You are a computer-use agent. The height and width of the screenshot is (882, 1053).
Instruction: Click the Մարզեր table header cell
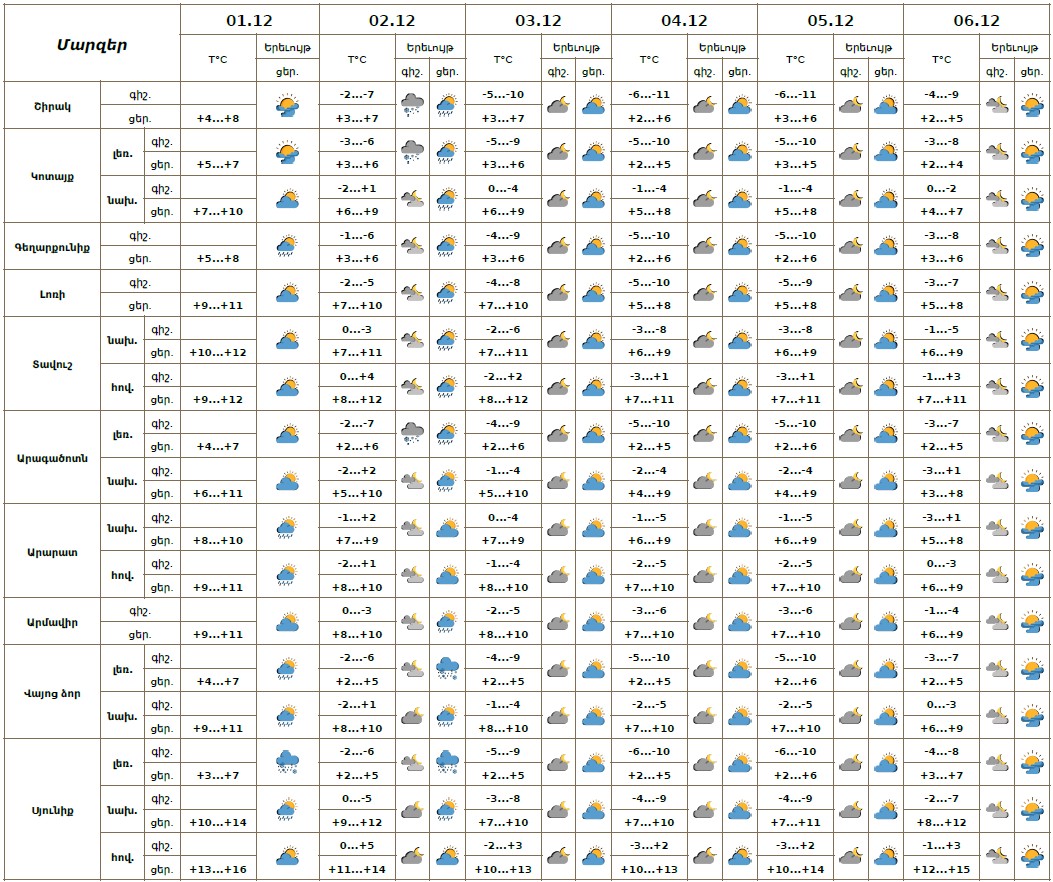(x=91, y=44)
